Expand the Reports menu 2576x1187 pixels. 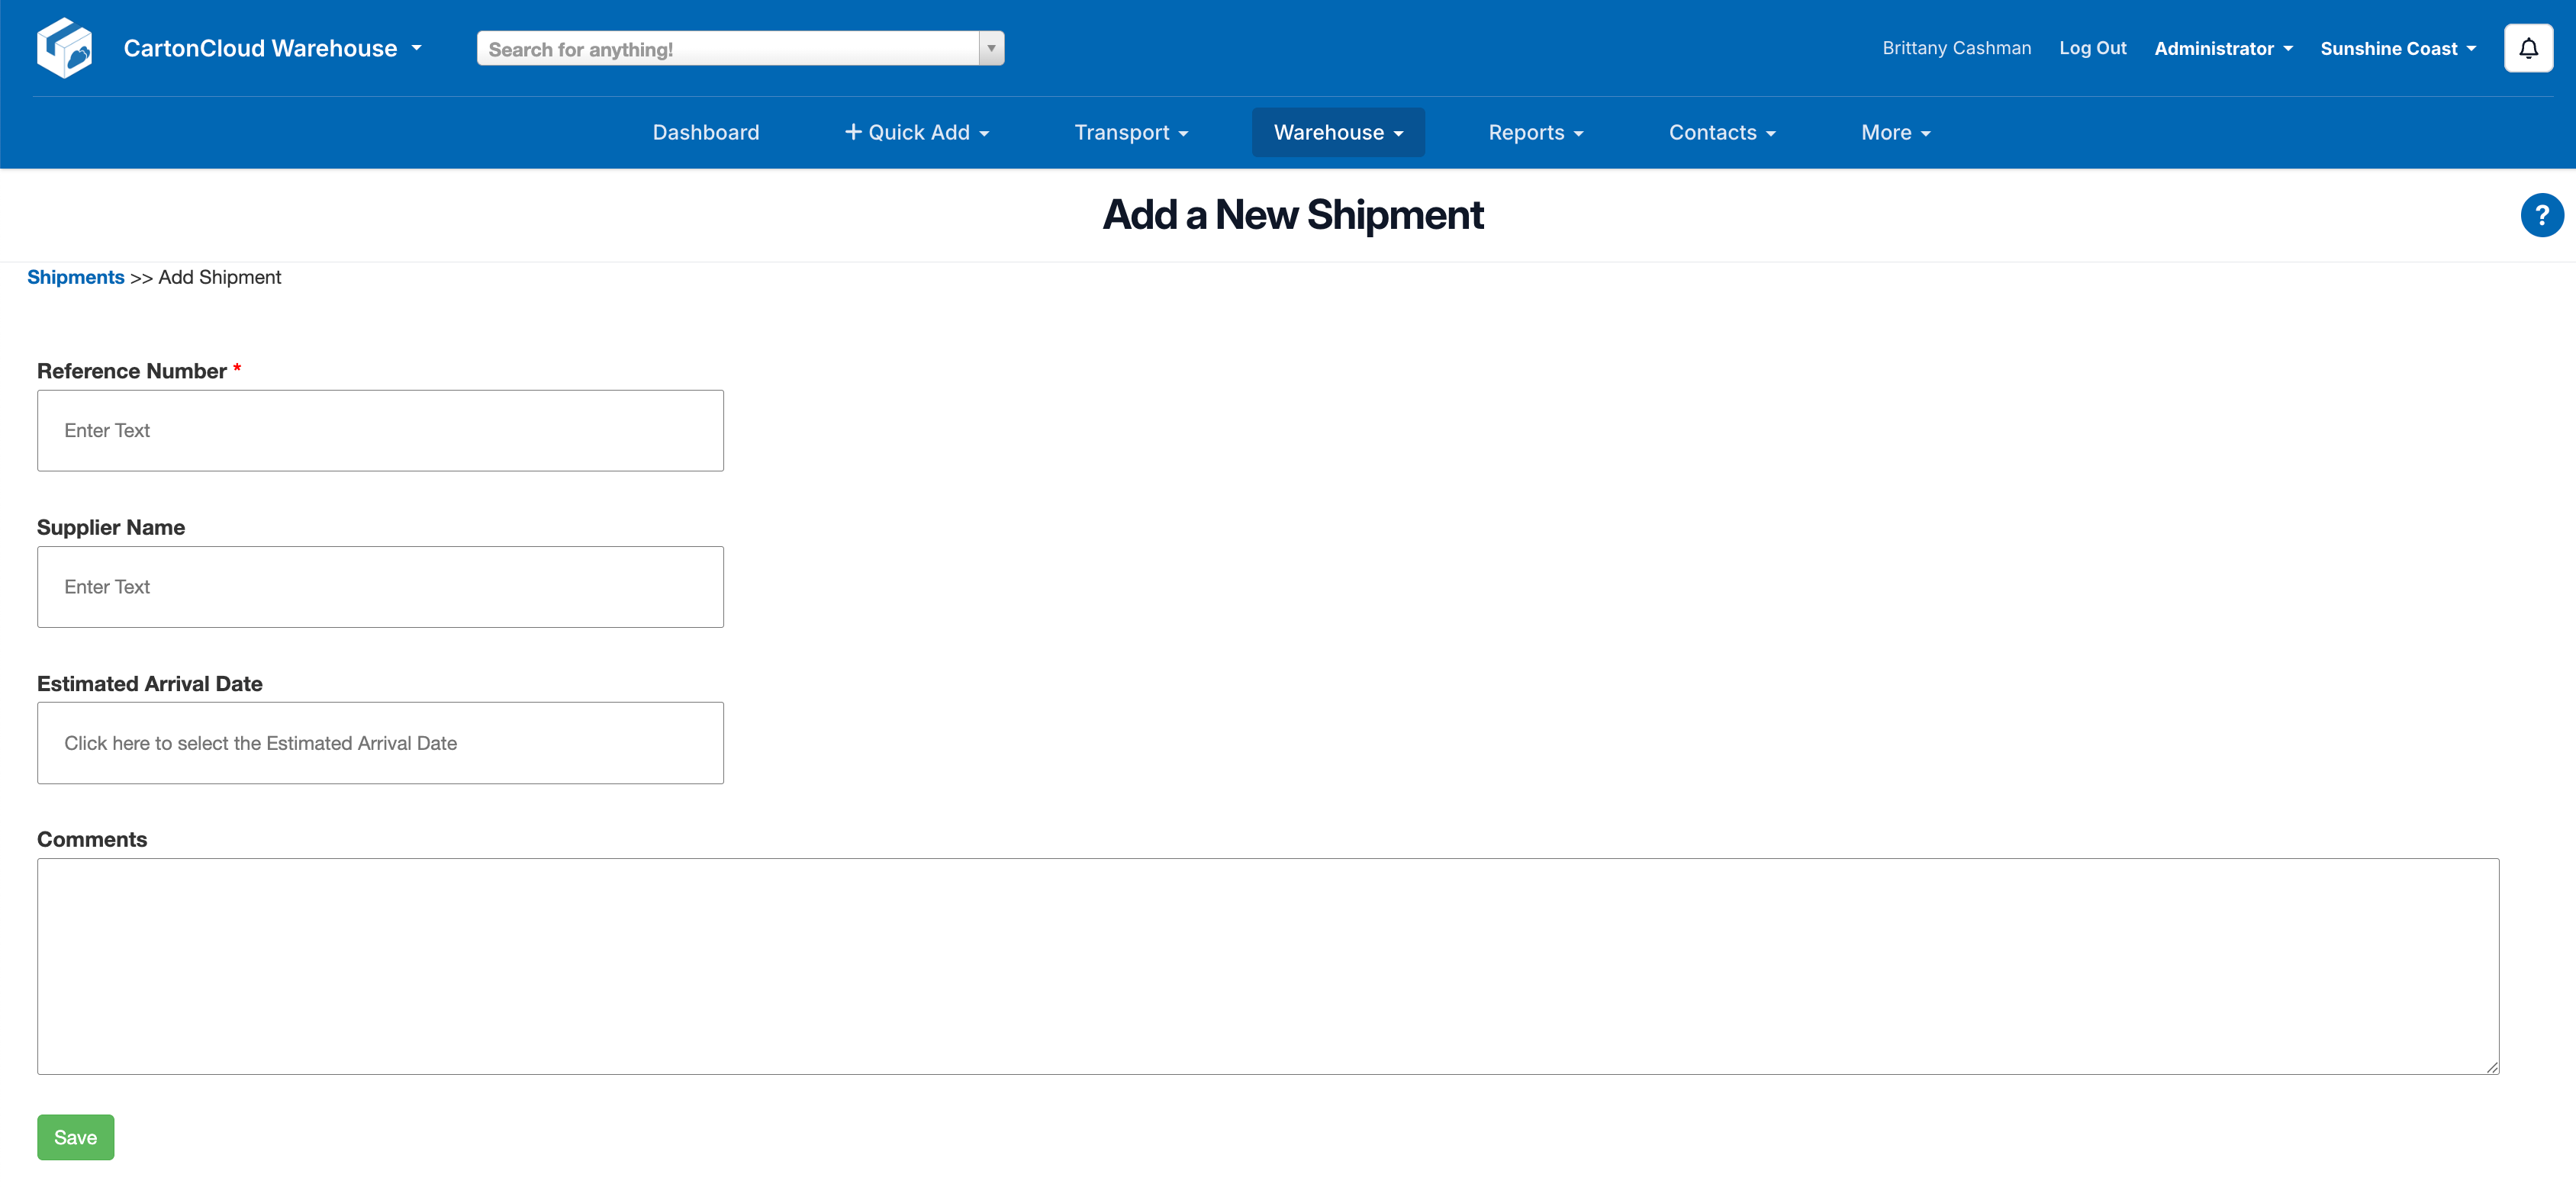click(1535, 132)
